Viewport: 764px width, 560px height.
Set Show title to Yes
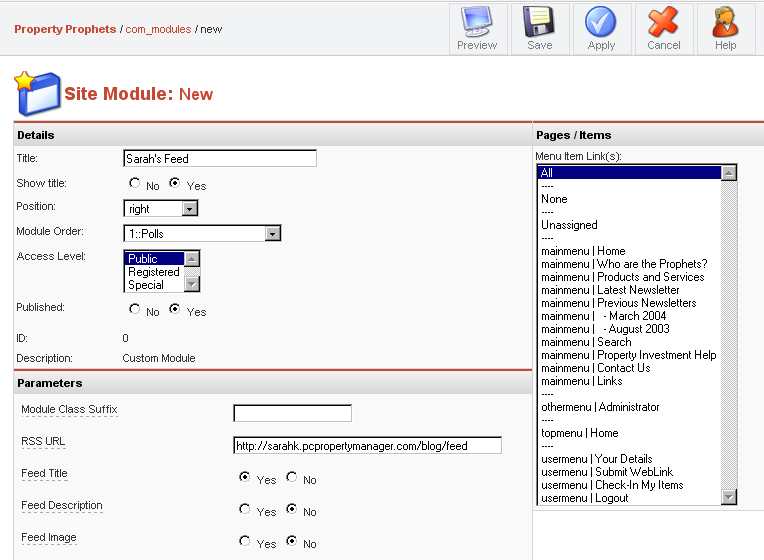174,183
